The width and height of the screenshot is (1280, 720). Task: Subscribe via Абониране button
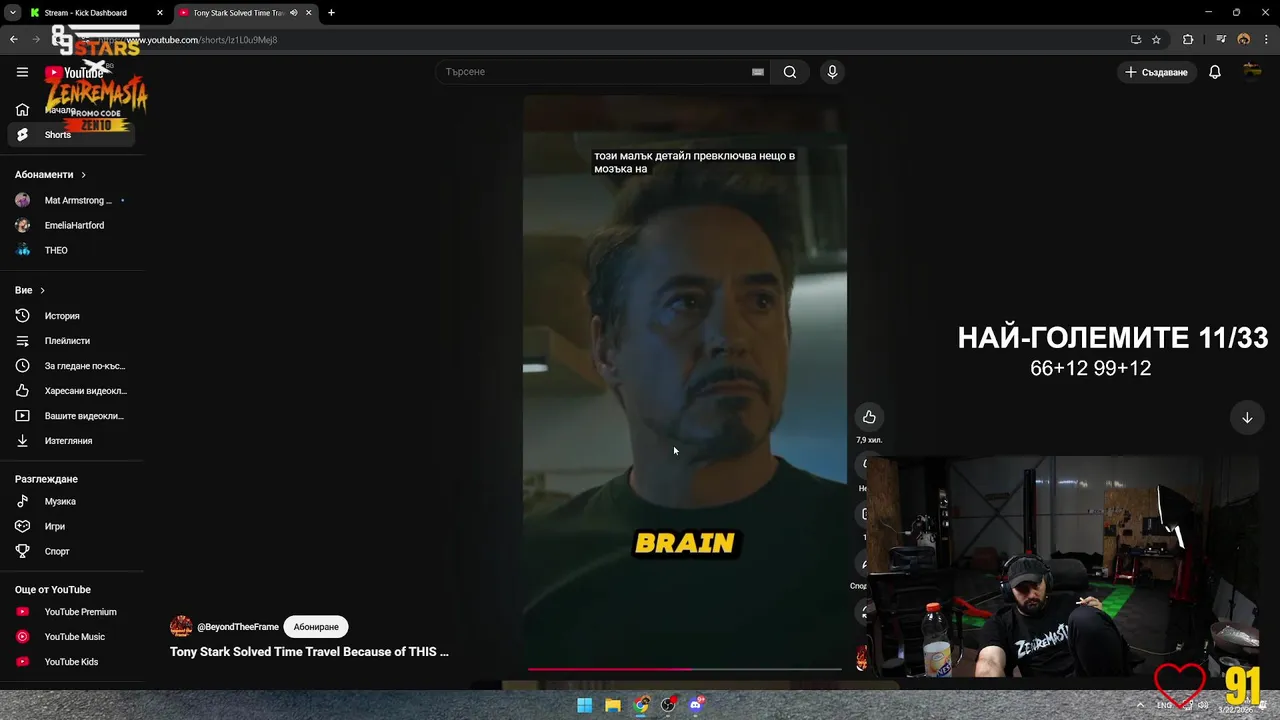[x=316, y=627]
